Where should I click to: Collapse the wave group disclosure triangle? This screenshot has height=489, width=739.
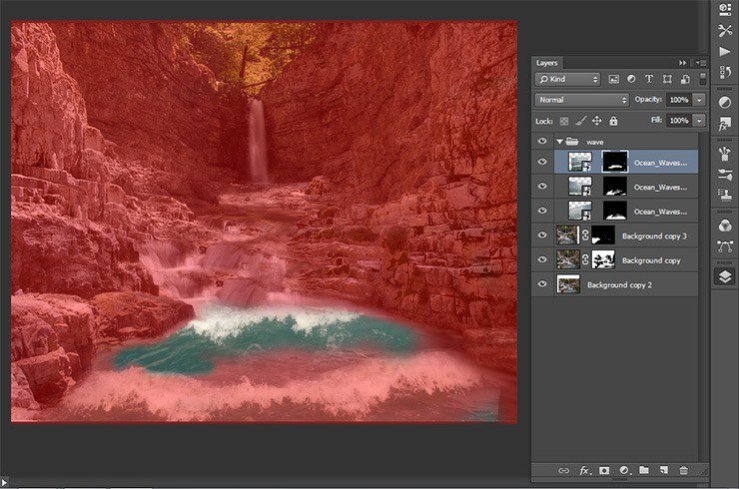pyautogui.click(x=558, y=142)
